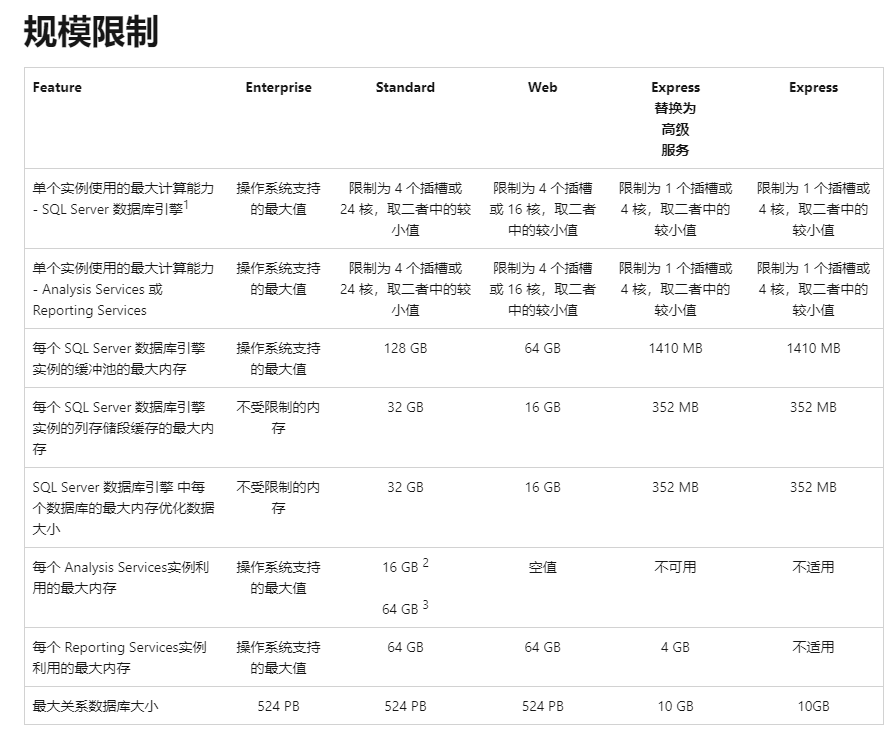Select the Feature column header

point(57,87)
